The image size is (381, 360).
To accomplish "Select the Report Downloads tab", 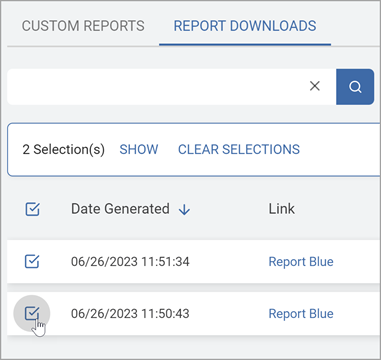I will (x=245, y=26).
